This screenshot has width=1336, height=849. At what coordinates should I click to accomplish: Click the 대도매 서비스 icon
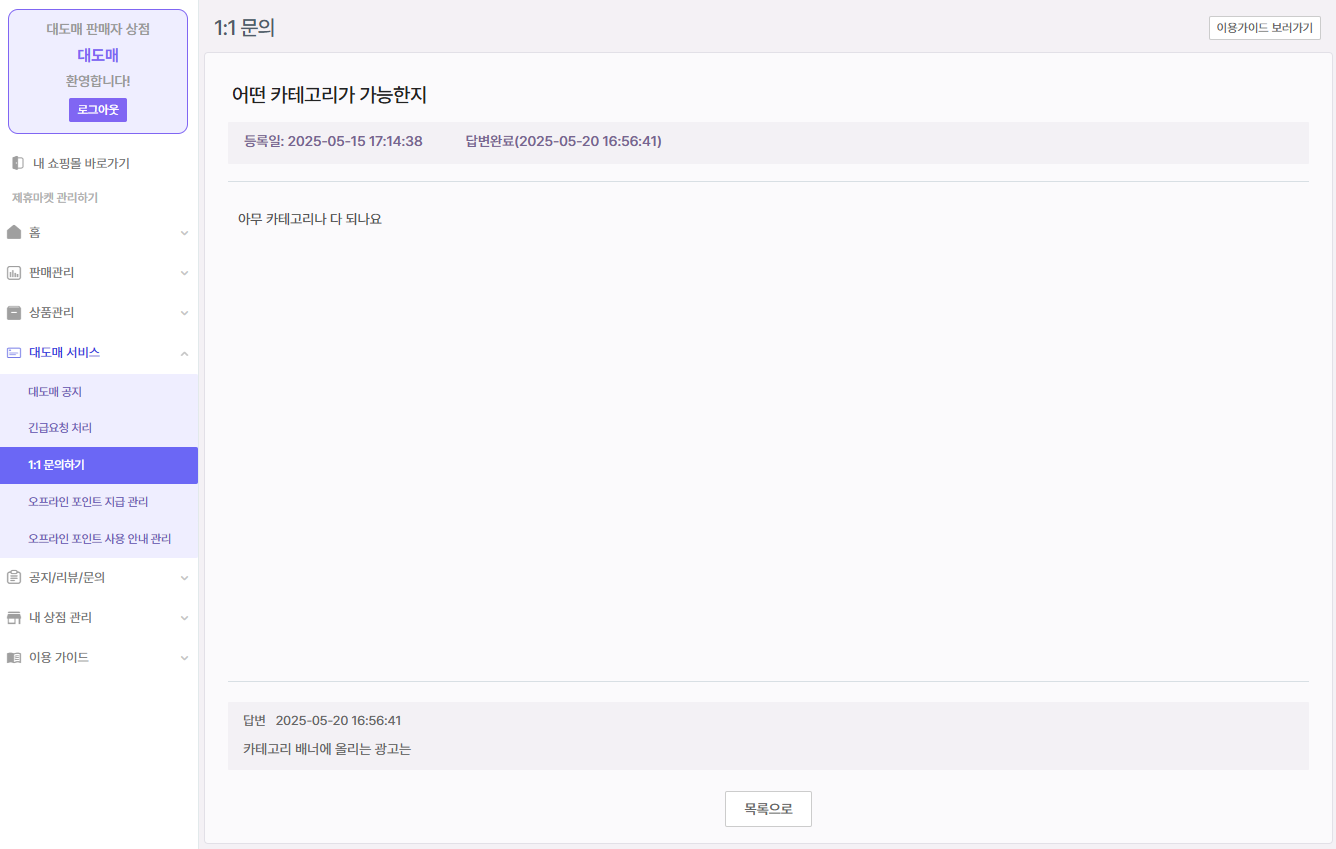[14, 352]
